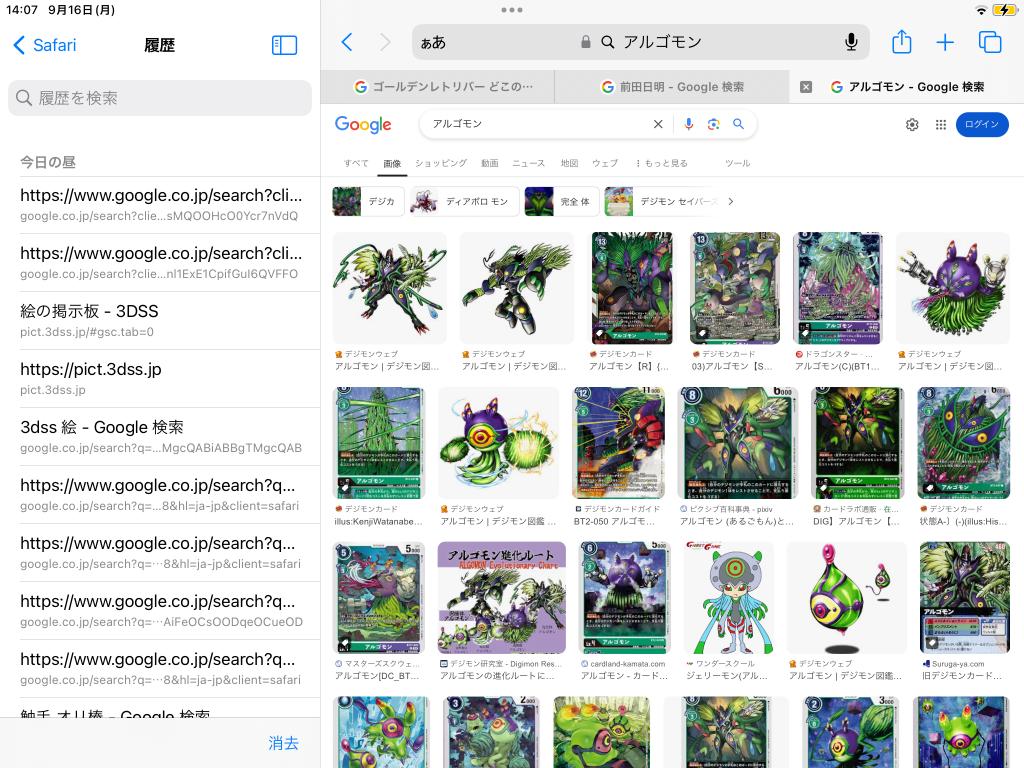Open a new tab with plus icon
The width and height of the screenshot is (1024, 768).
click(945, 42)
